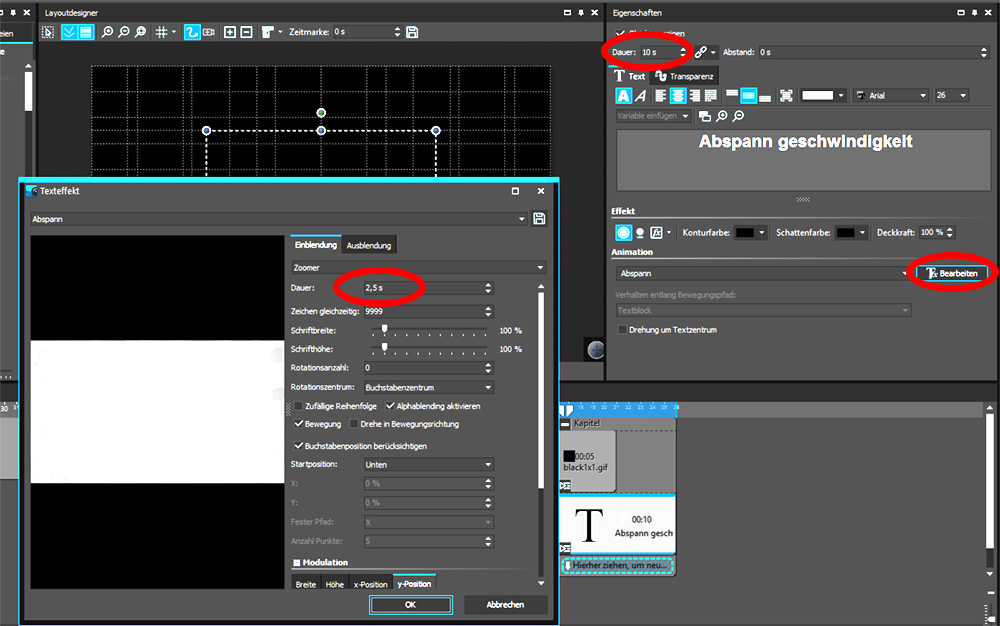1000x626 pixels.
Task: Apply italic text style icon
Action: (640, 96)
